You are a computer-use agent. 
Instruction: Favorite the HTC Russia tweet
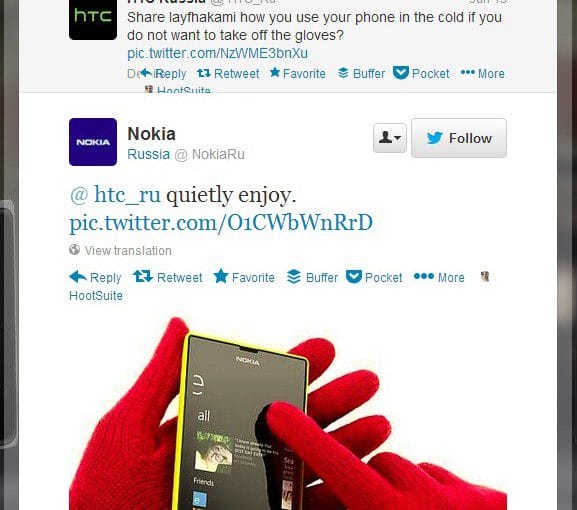click(297, 74)
